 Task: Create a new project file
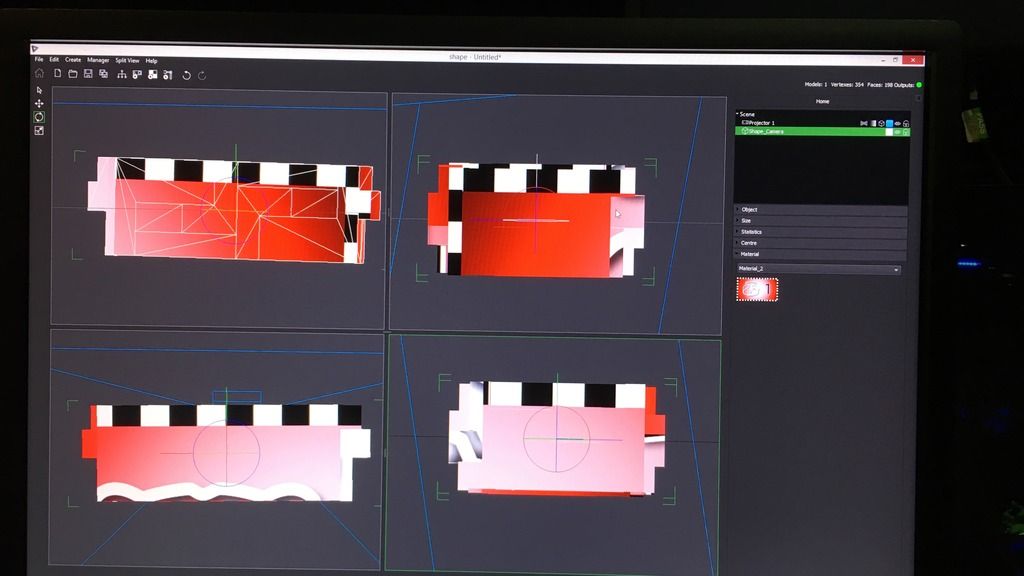57,74
